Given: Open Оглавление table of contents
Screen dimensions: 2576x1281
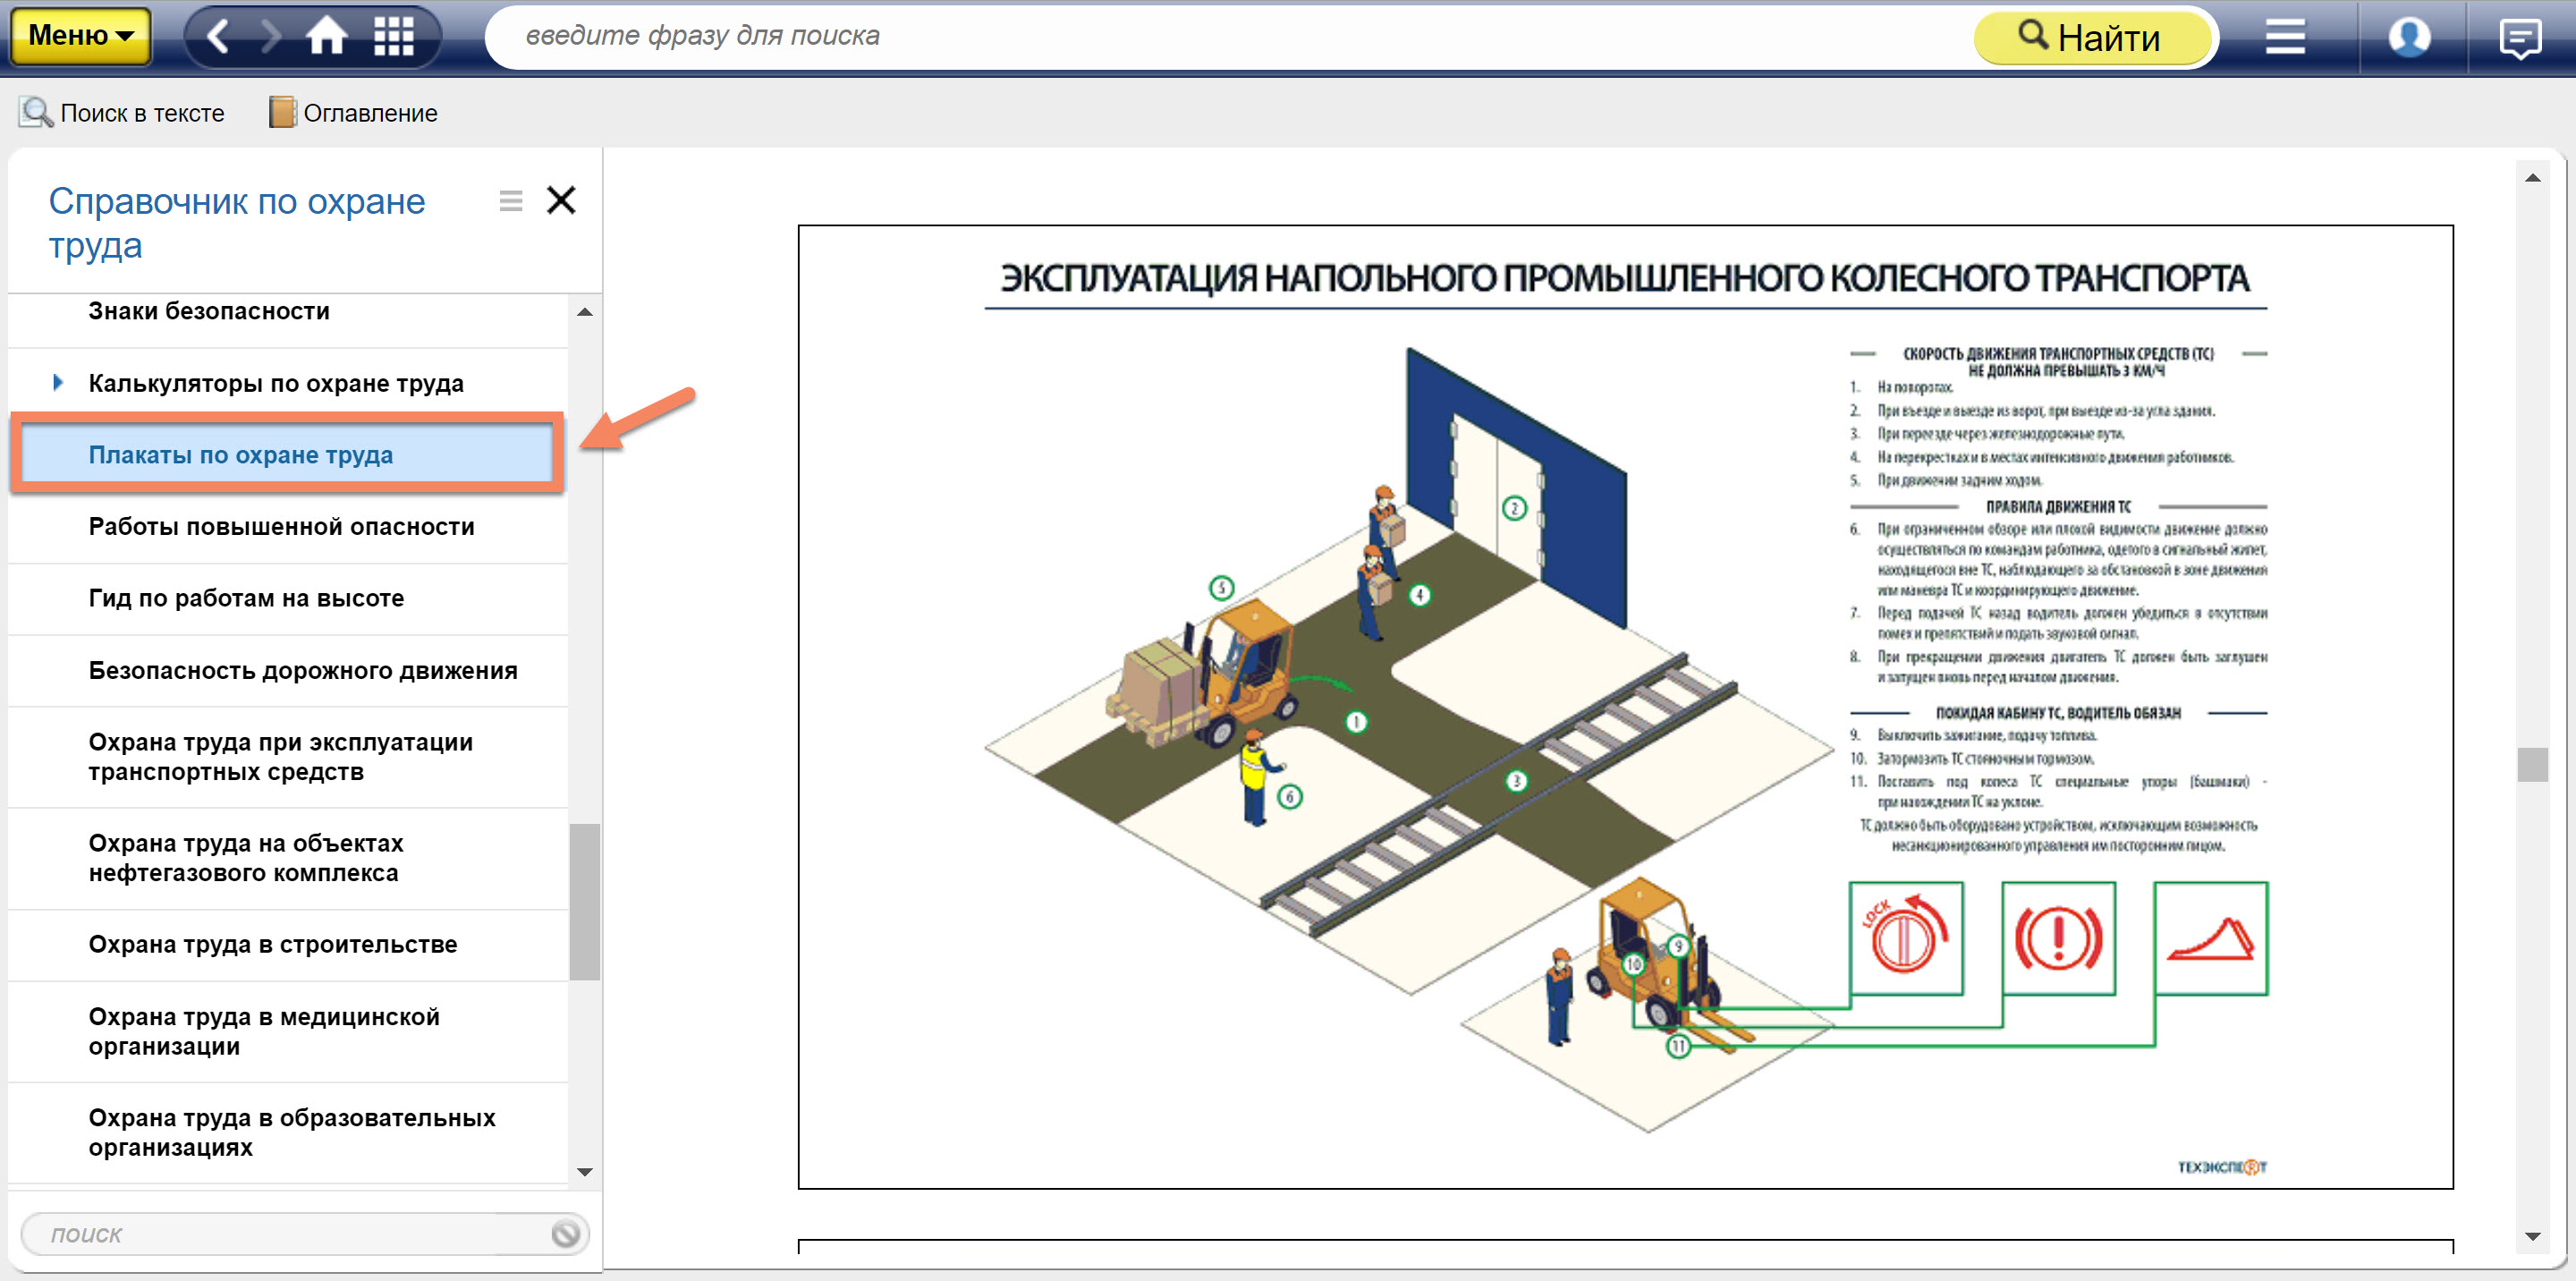Looking at the screenshot, I should [353, 113].
